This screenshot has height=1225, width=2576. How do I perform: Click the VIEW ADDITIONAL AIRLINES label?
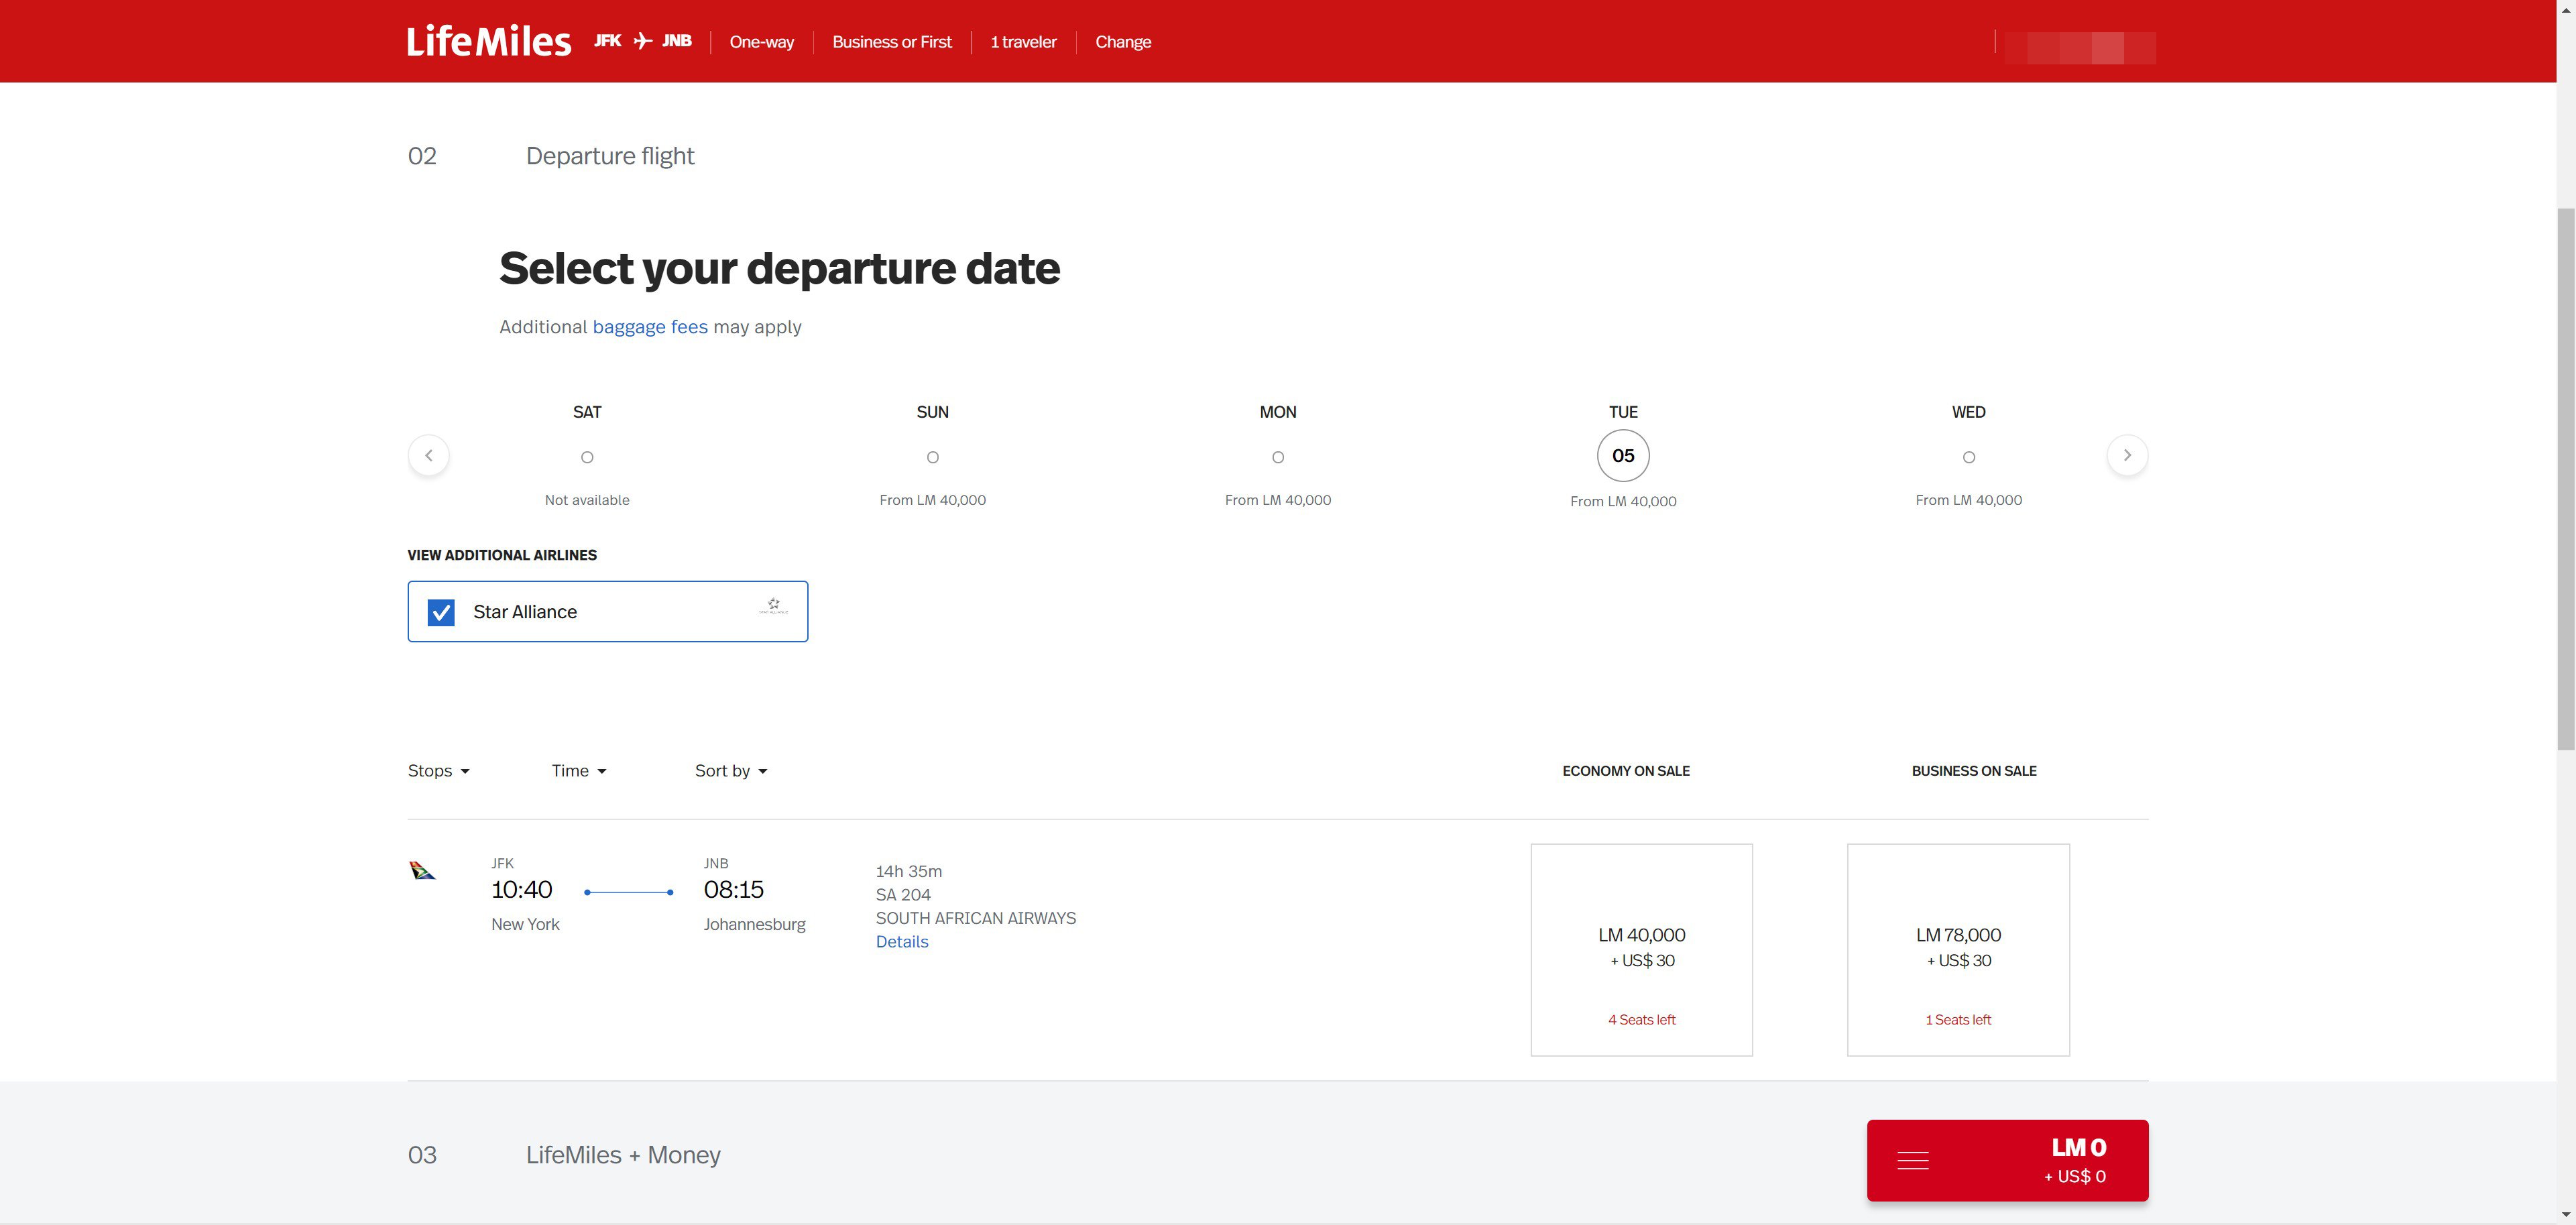click(x=502, y=555)
